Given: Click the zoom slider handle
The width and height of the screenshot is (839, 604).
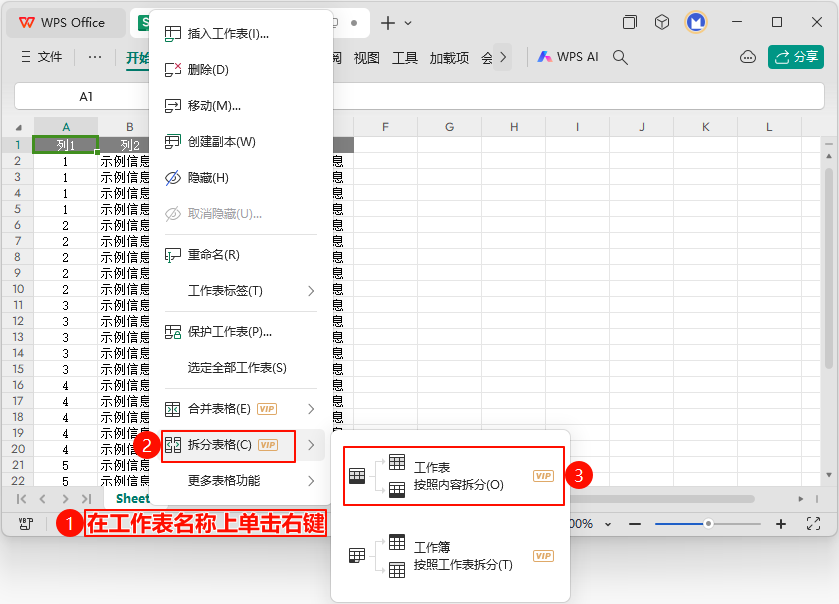Looking at the screenshot, I should point(708,524).
